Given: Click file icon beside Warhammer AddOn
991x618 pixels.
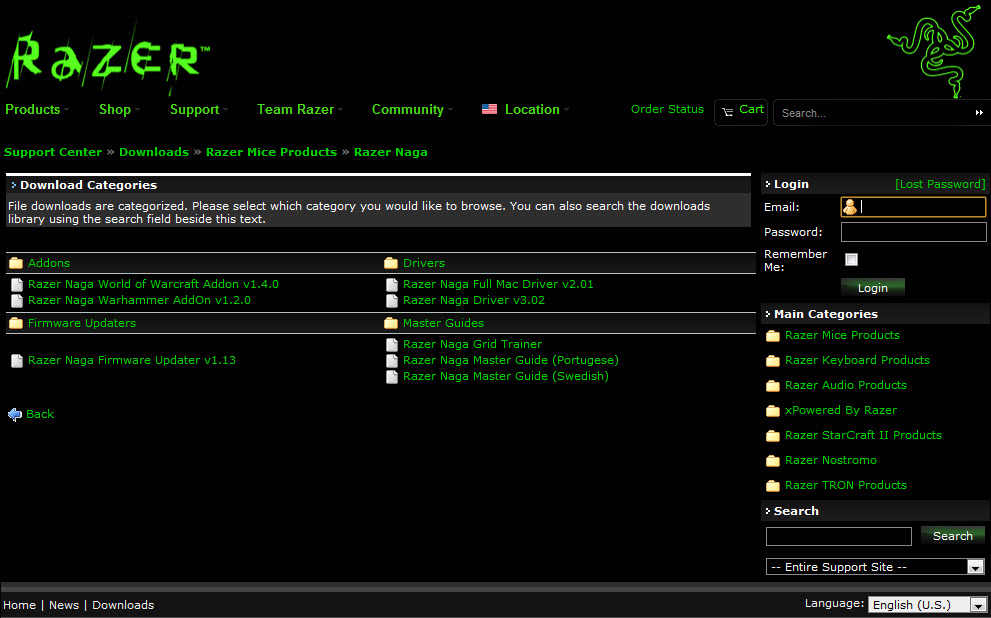Looking at the screenshot, I should (17, 300).
